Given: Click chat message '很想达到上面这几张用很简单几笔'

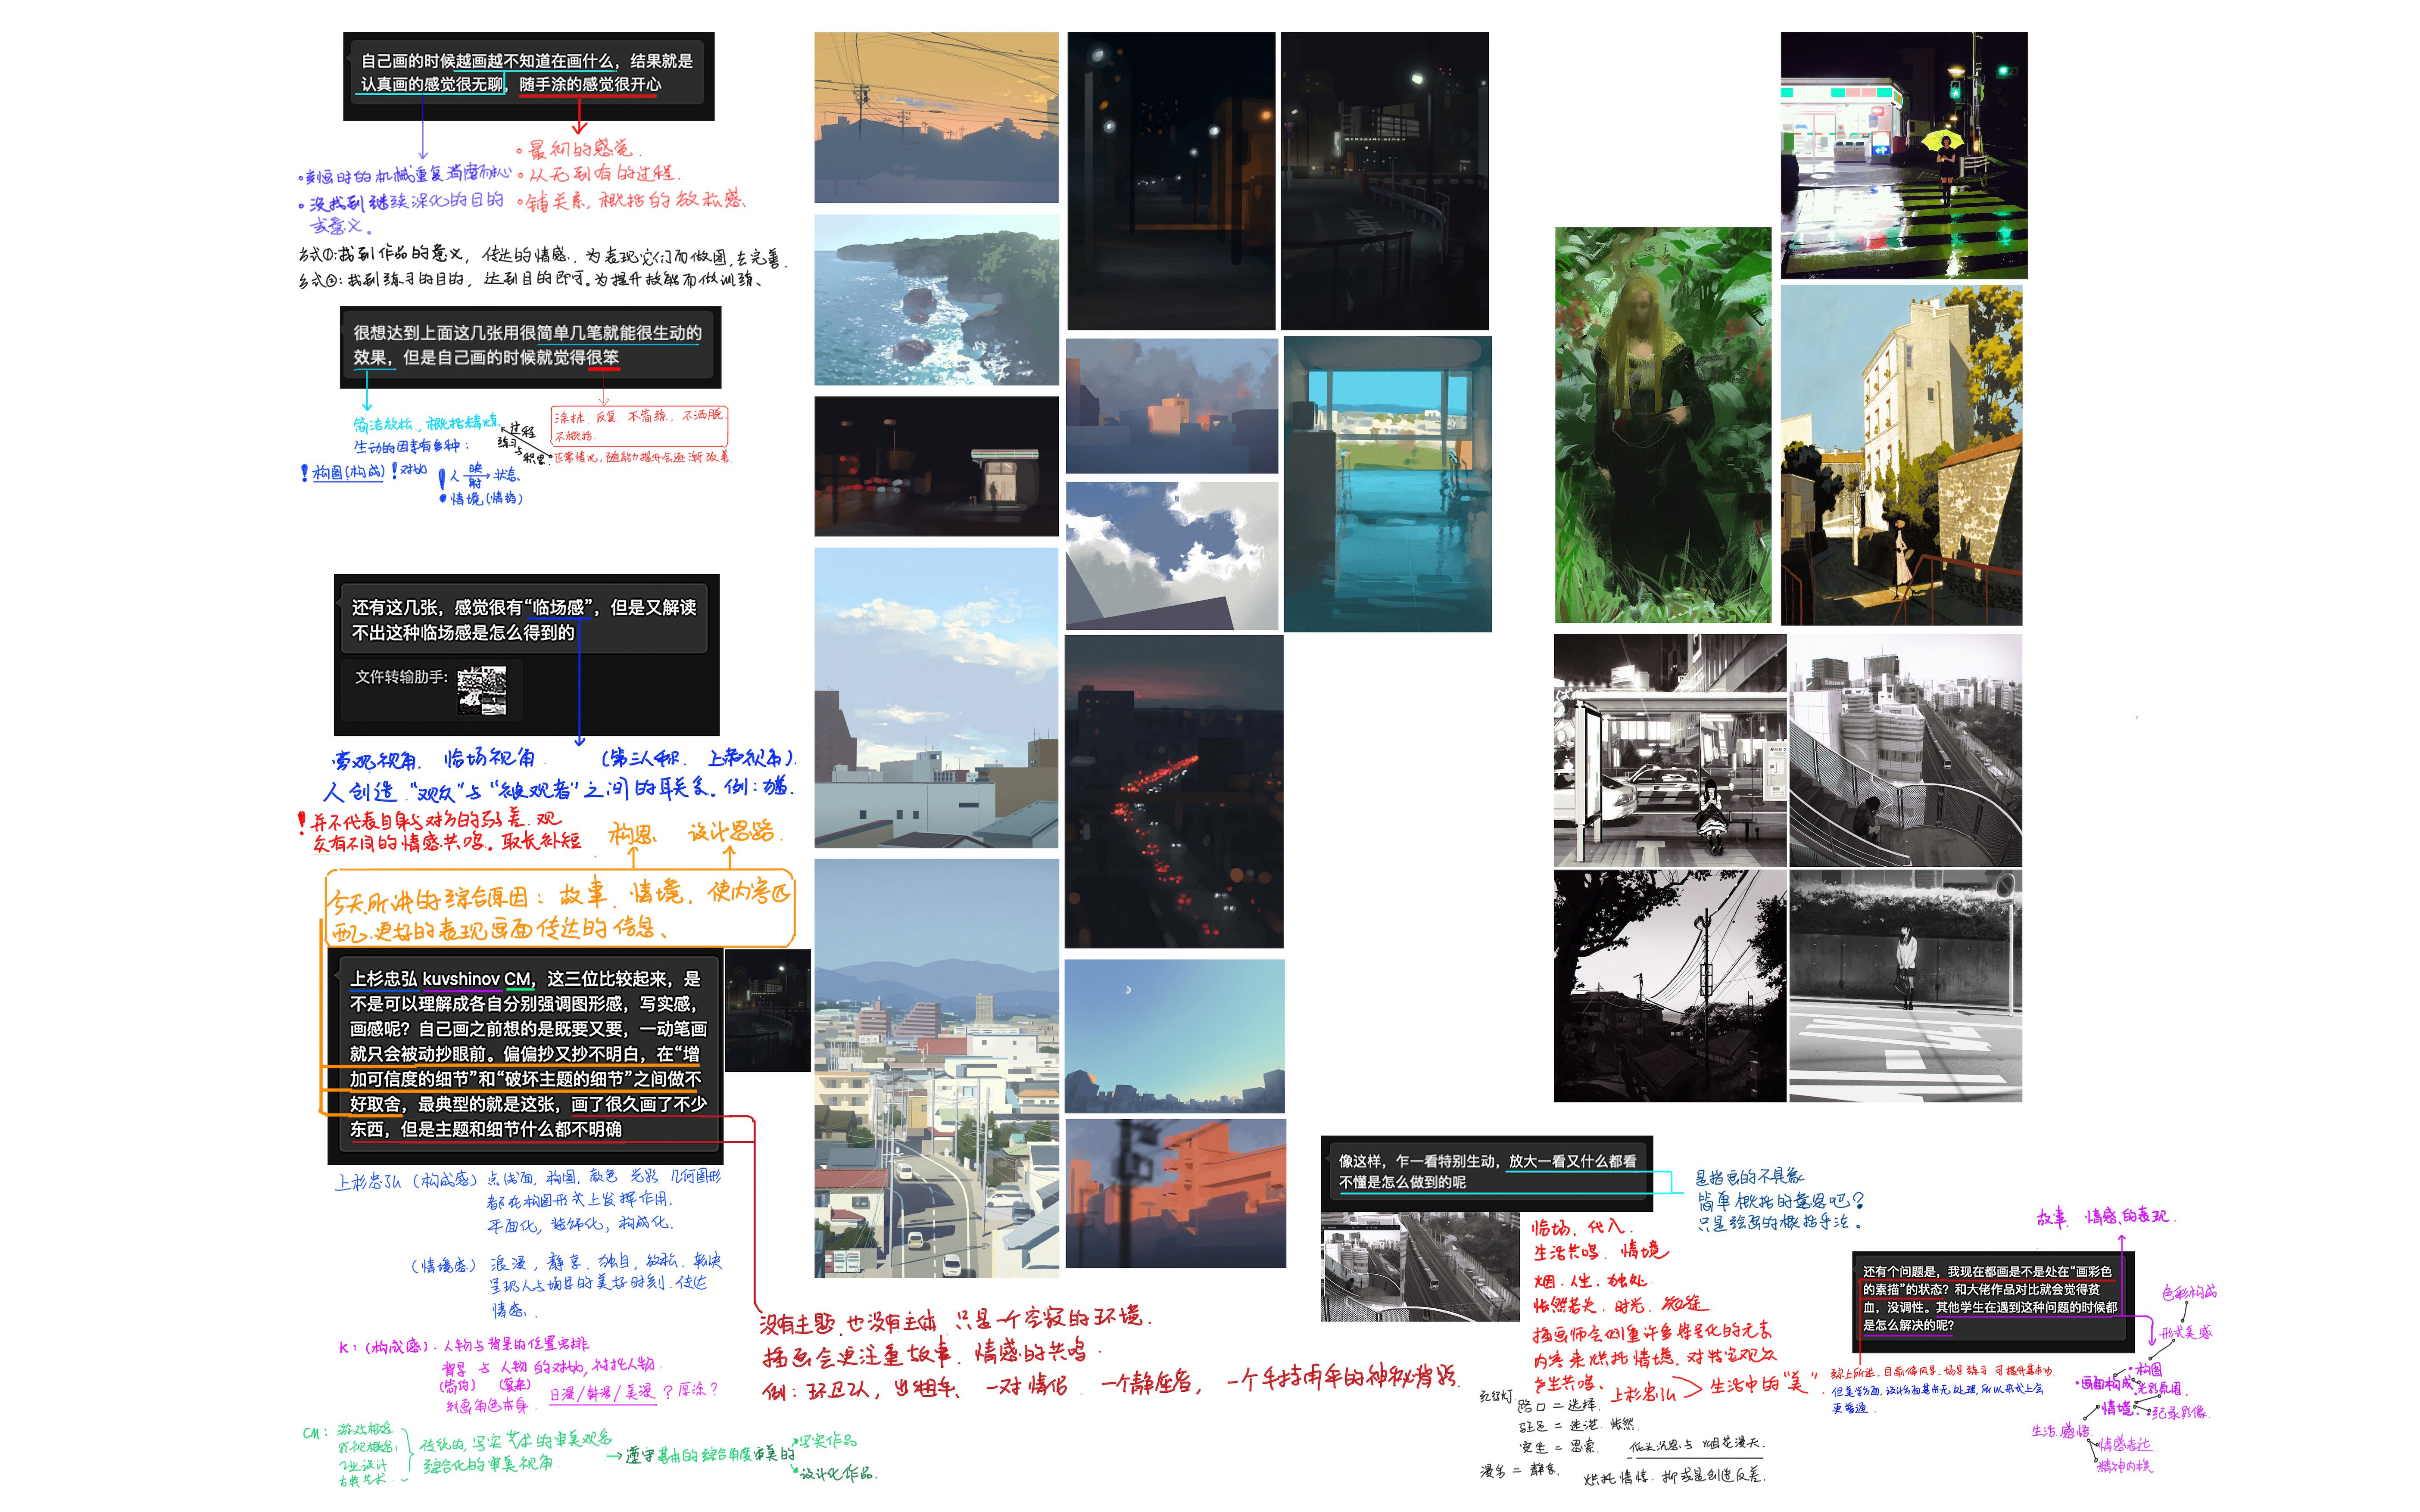Looking at the screenshot, I should [528, 345].
